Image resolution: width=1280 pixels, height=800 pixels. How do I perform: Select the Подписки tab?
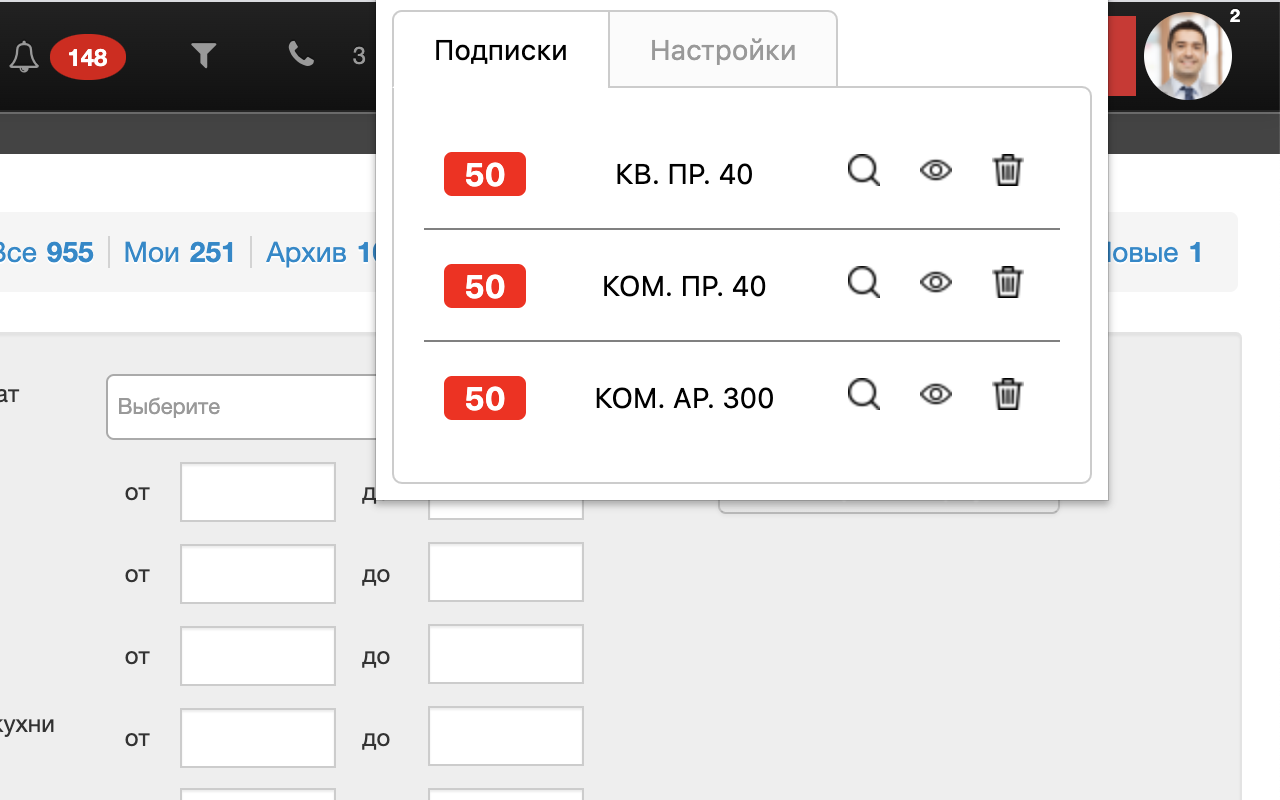pos(501,48)
